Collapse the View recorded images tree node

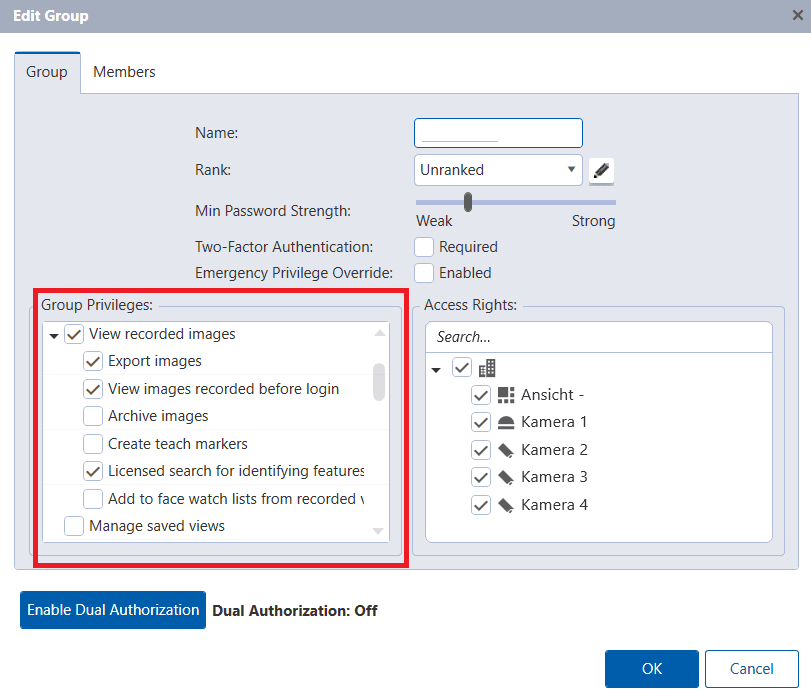click(54, 336)
